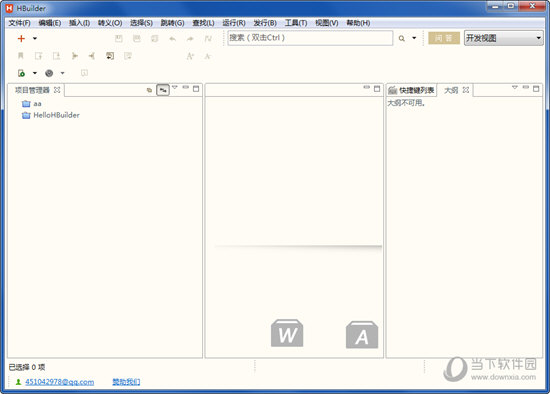Minimize the center editor area
This screenshot has width=550, height=394.
click(367, 87)
